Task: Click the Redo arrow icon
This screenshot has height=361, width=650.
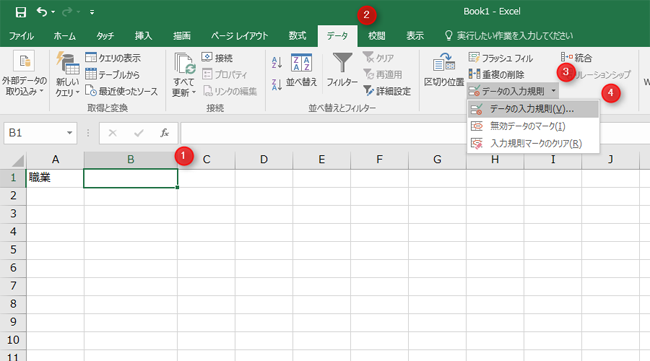Action: click(67, 12)
